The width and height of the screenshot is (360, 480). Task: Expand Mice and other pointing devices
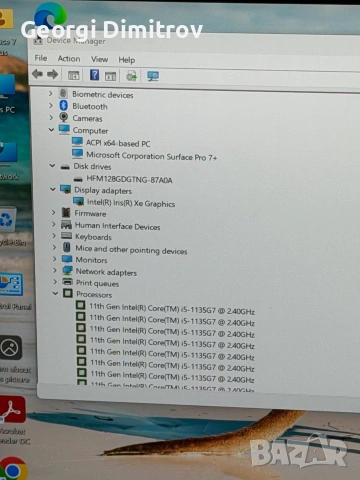pos(54,247)
